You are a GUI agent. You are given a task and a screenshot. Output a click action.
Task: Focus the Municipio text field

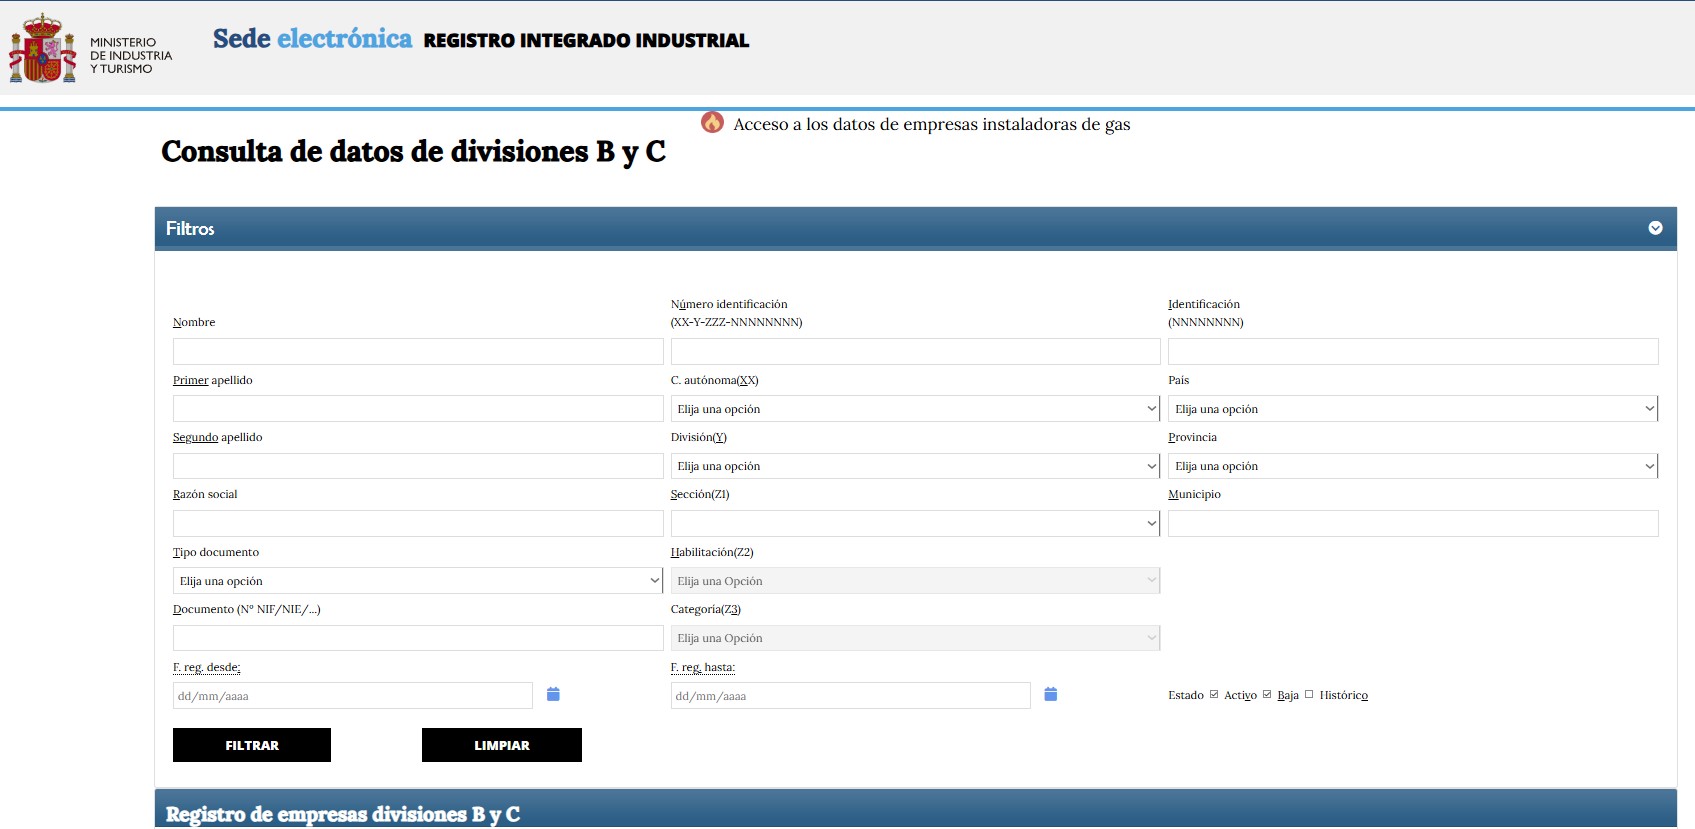point(1412,523)
